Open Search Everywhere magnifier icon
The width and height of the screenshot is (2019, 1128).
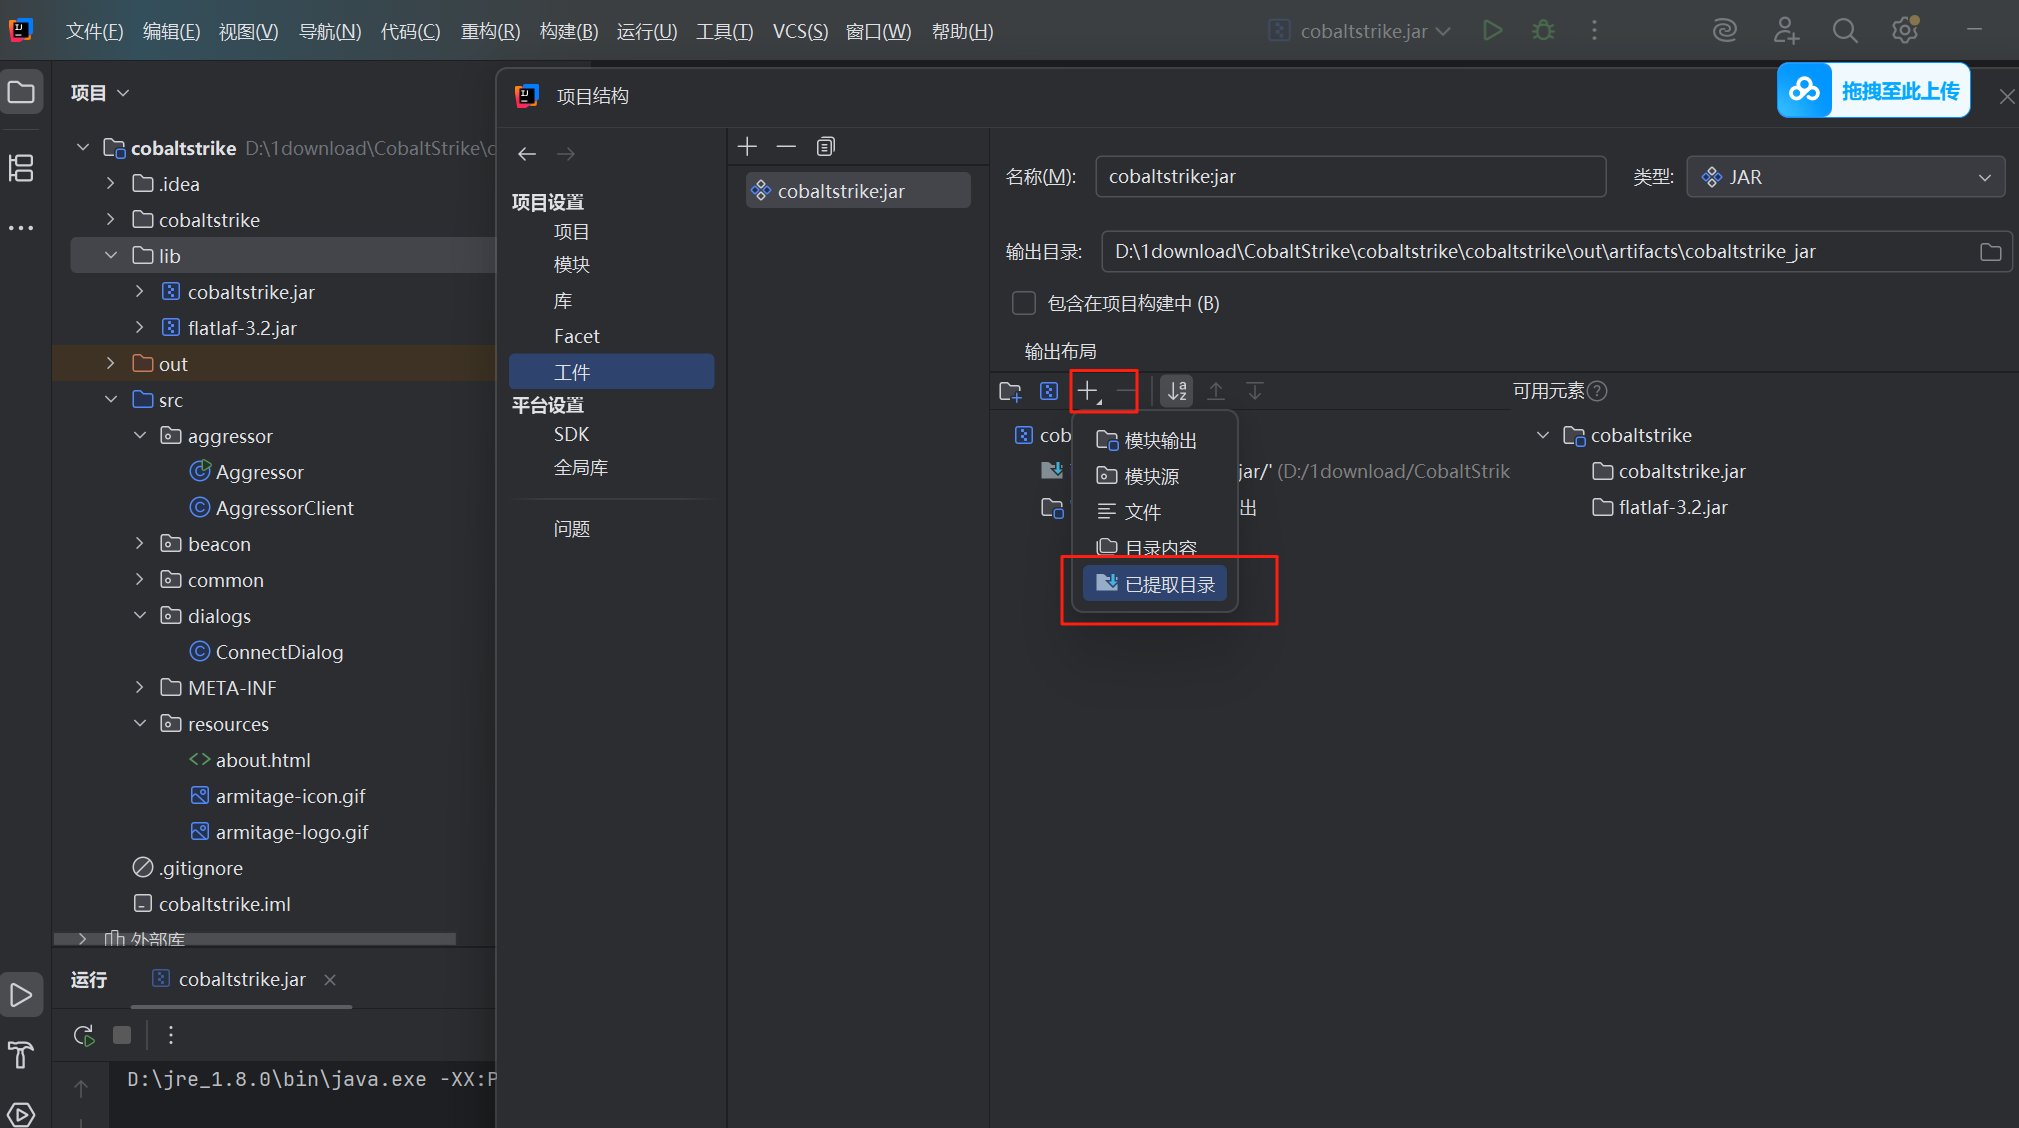[1845, 31]
